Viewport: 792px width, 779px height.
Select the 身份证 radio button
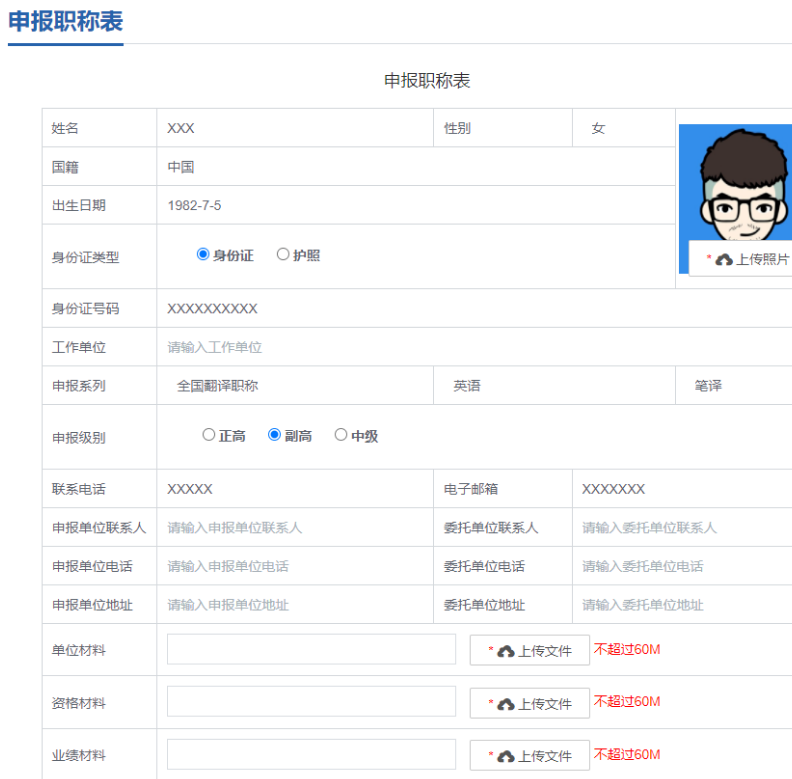[x=204, y=255]
